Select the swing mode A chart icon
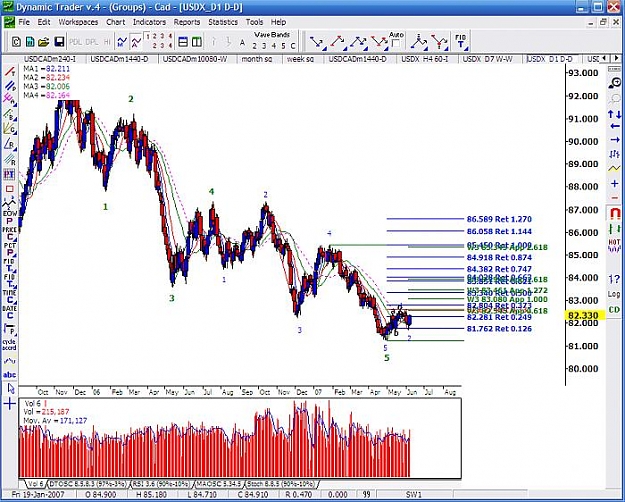 (x=136, y=42)
